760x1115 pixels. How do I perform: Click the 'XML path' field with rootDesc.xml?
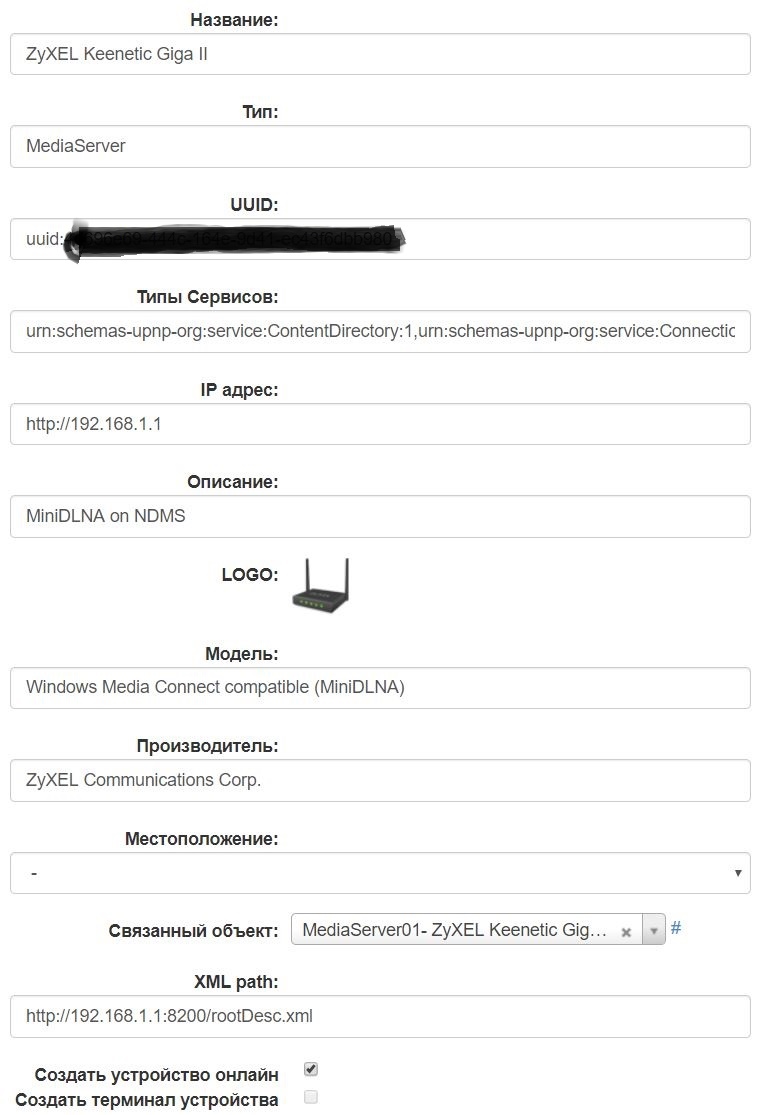click(x=380, y=1016)
